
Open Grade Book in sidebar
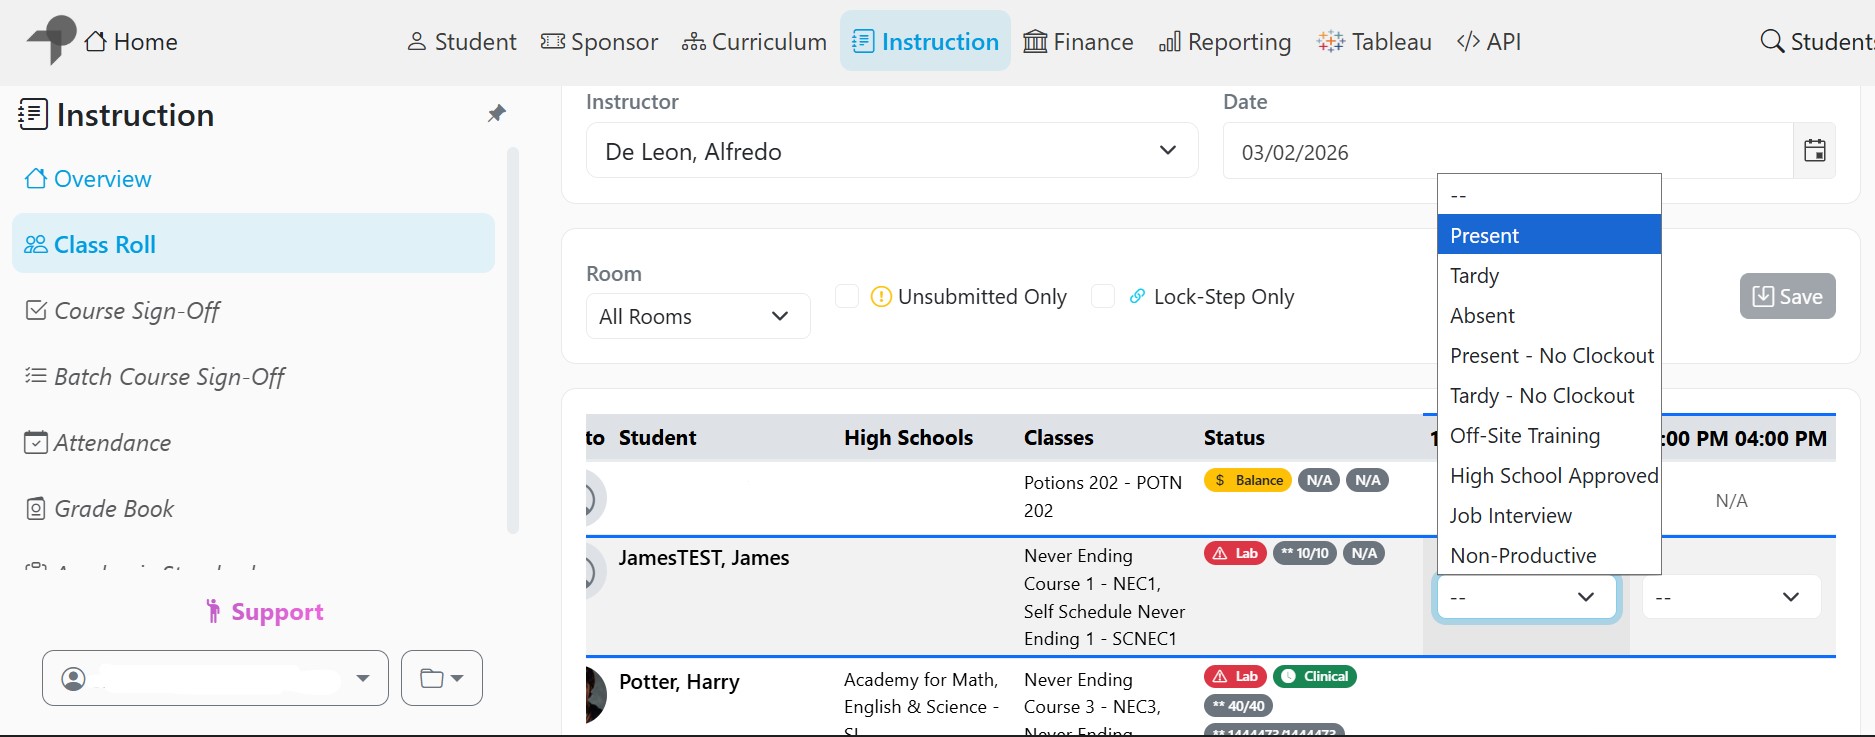pos(113,509)
